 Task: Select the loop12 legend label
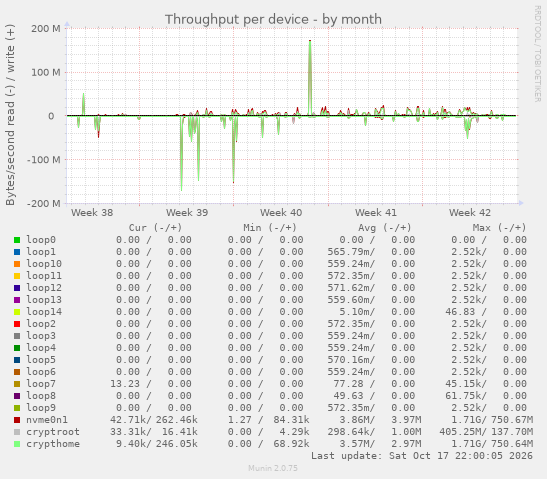click(44, 288)
